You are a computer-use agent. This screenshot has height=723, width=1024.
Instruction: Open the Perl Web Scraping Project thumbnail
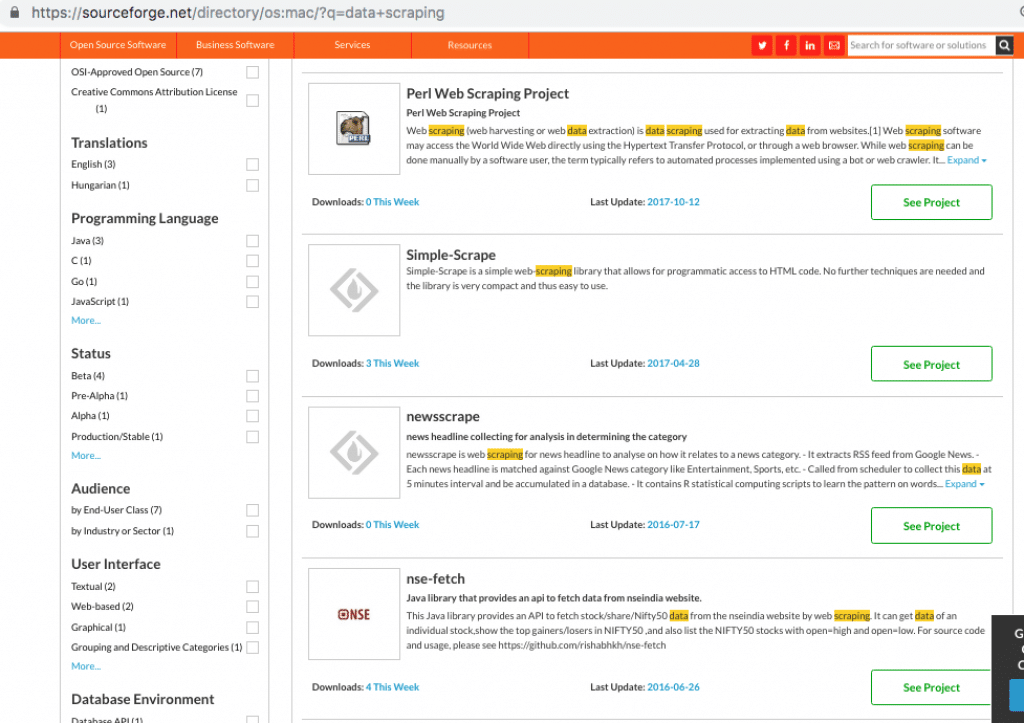pos(354,129)
